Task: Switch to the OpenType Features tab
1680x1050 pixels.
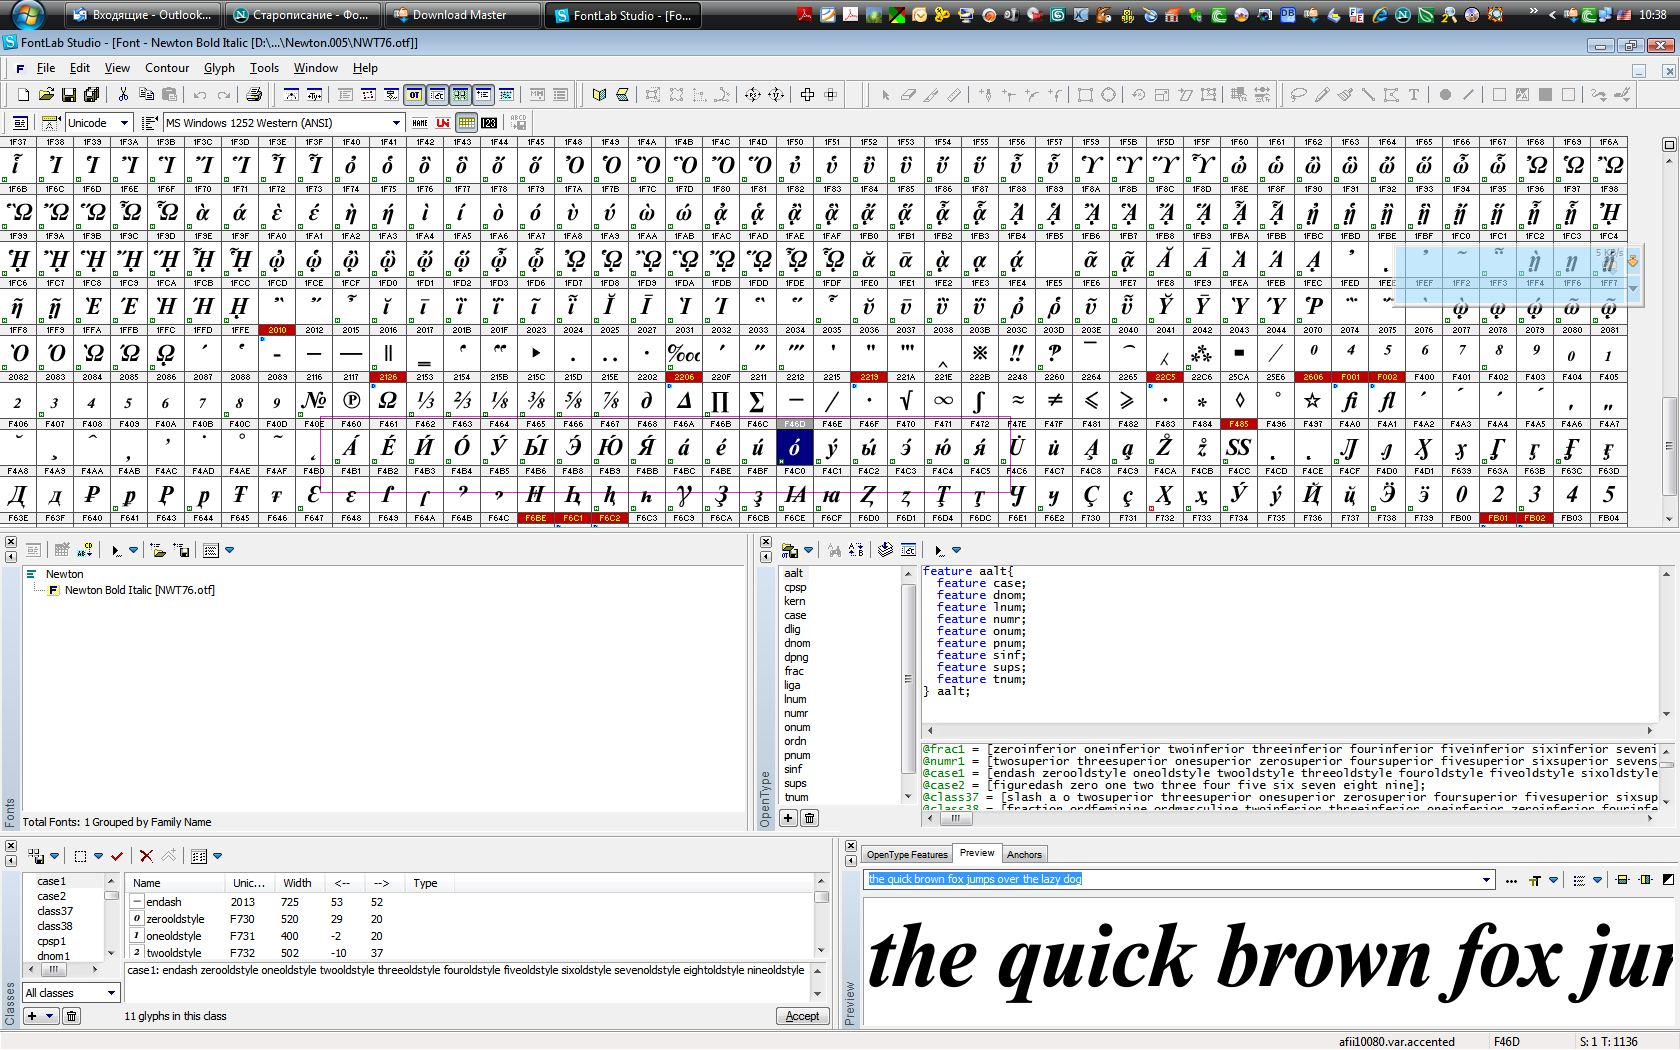Action: 907,855
